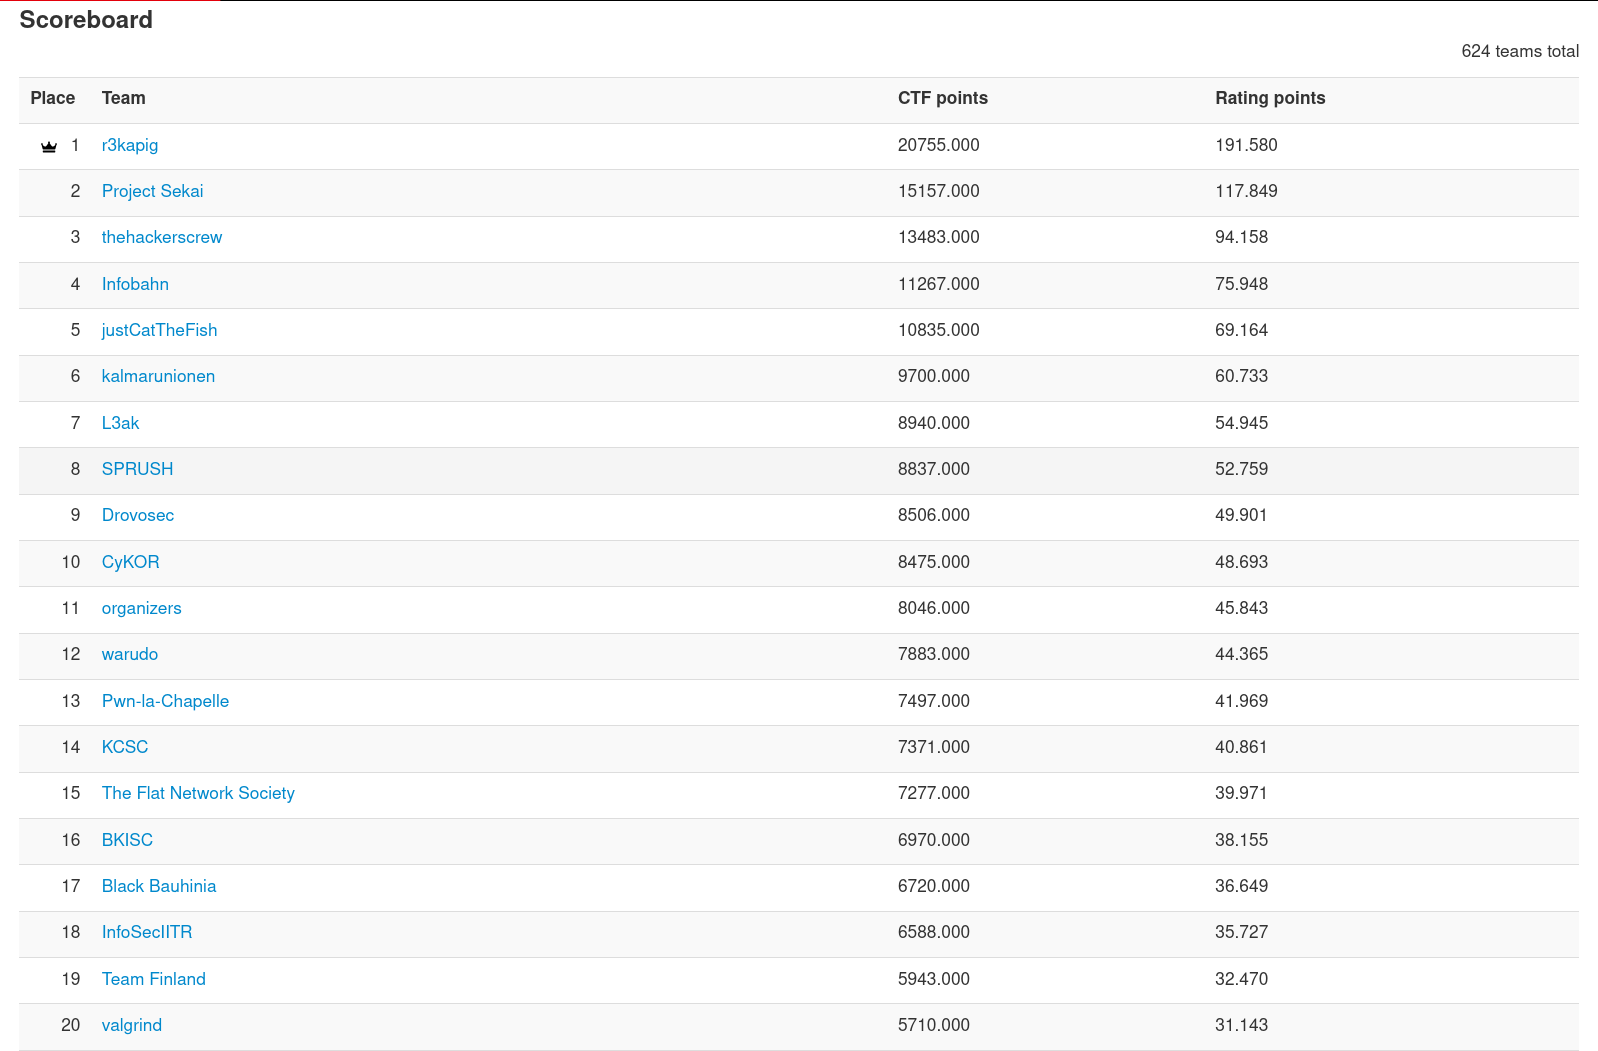This screenshot has height=1051, width=1598.
Task: Click CyKOR in the scoreboard
Action: click(x=130, y=562)
